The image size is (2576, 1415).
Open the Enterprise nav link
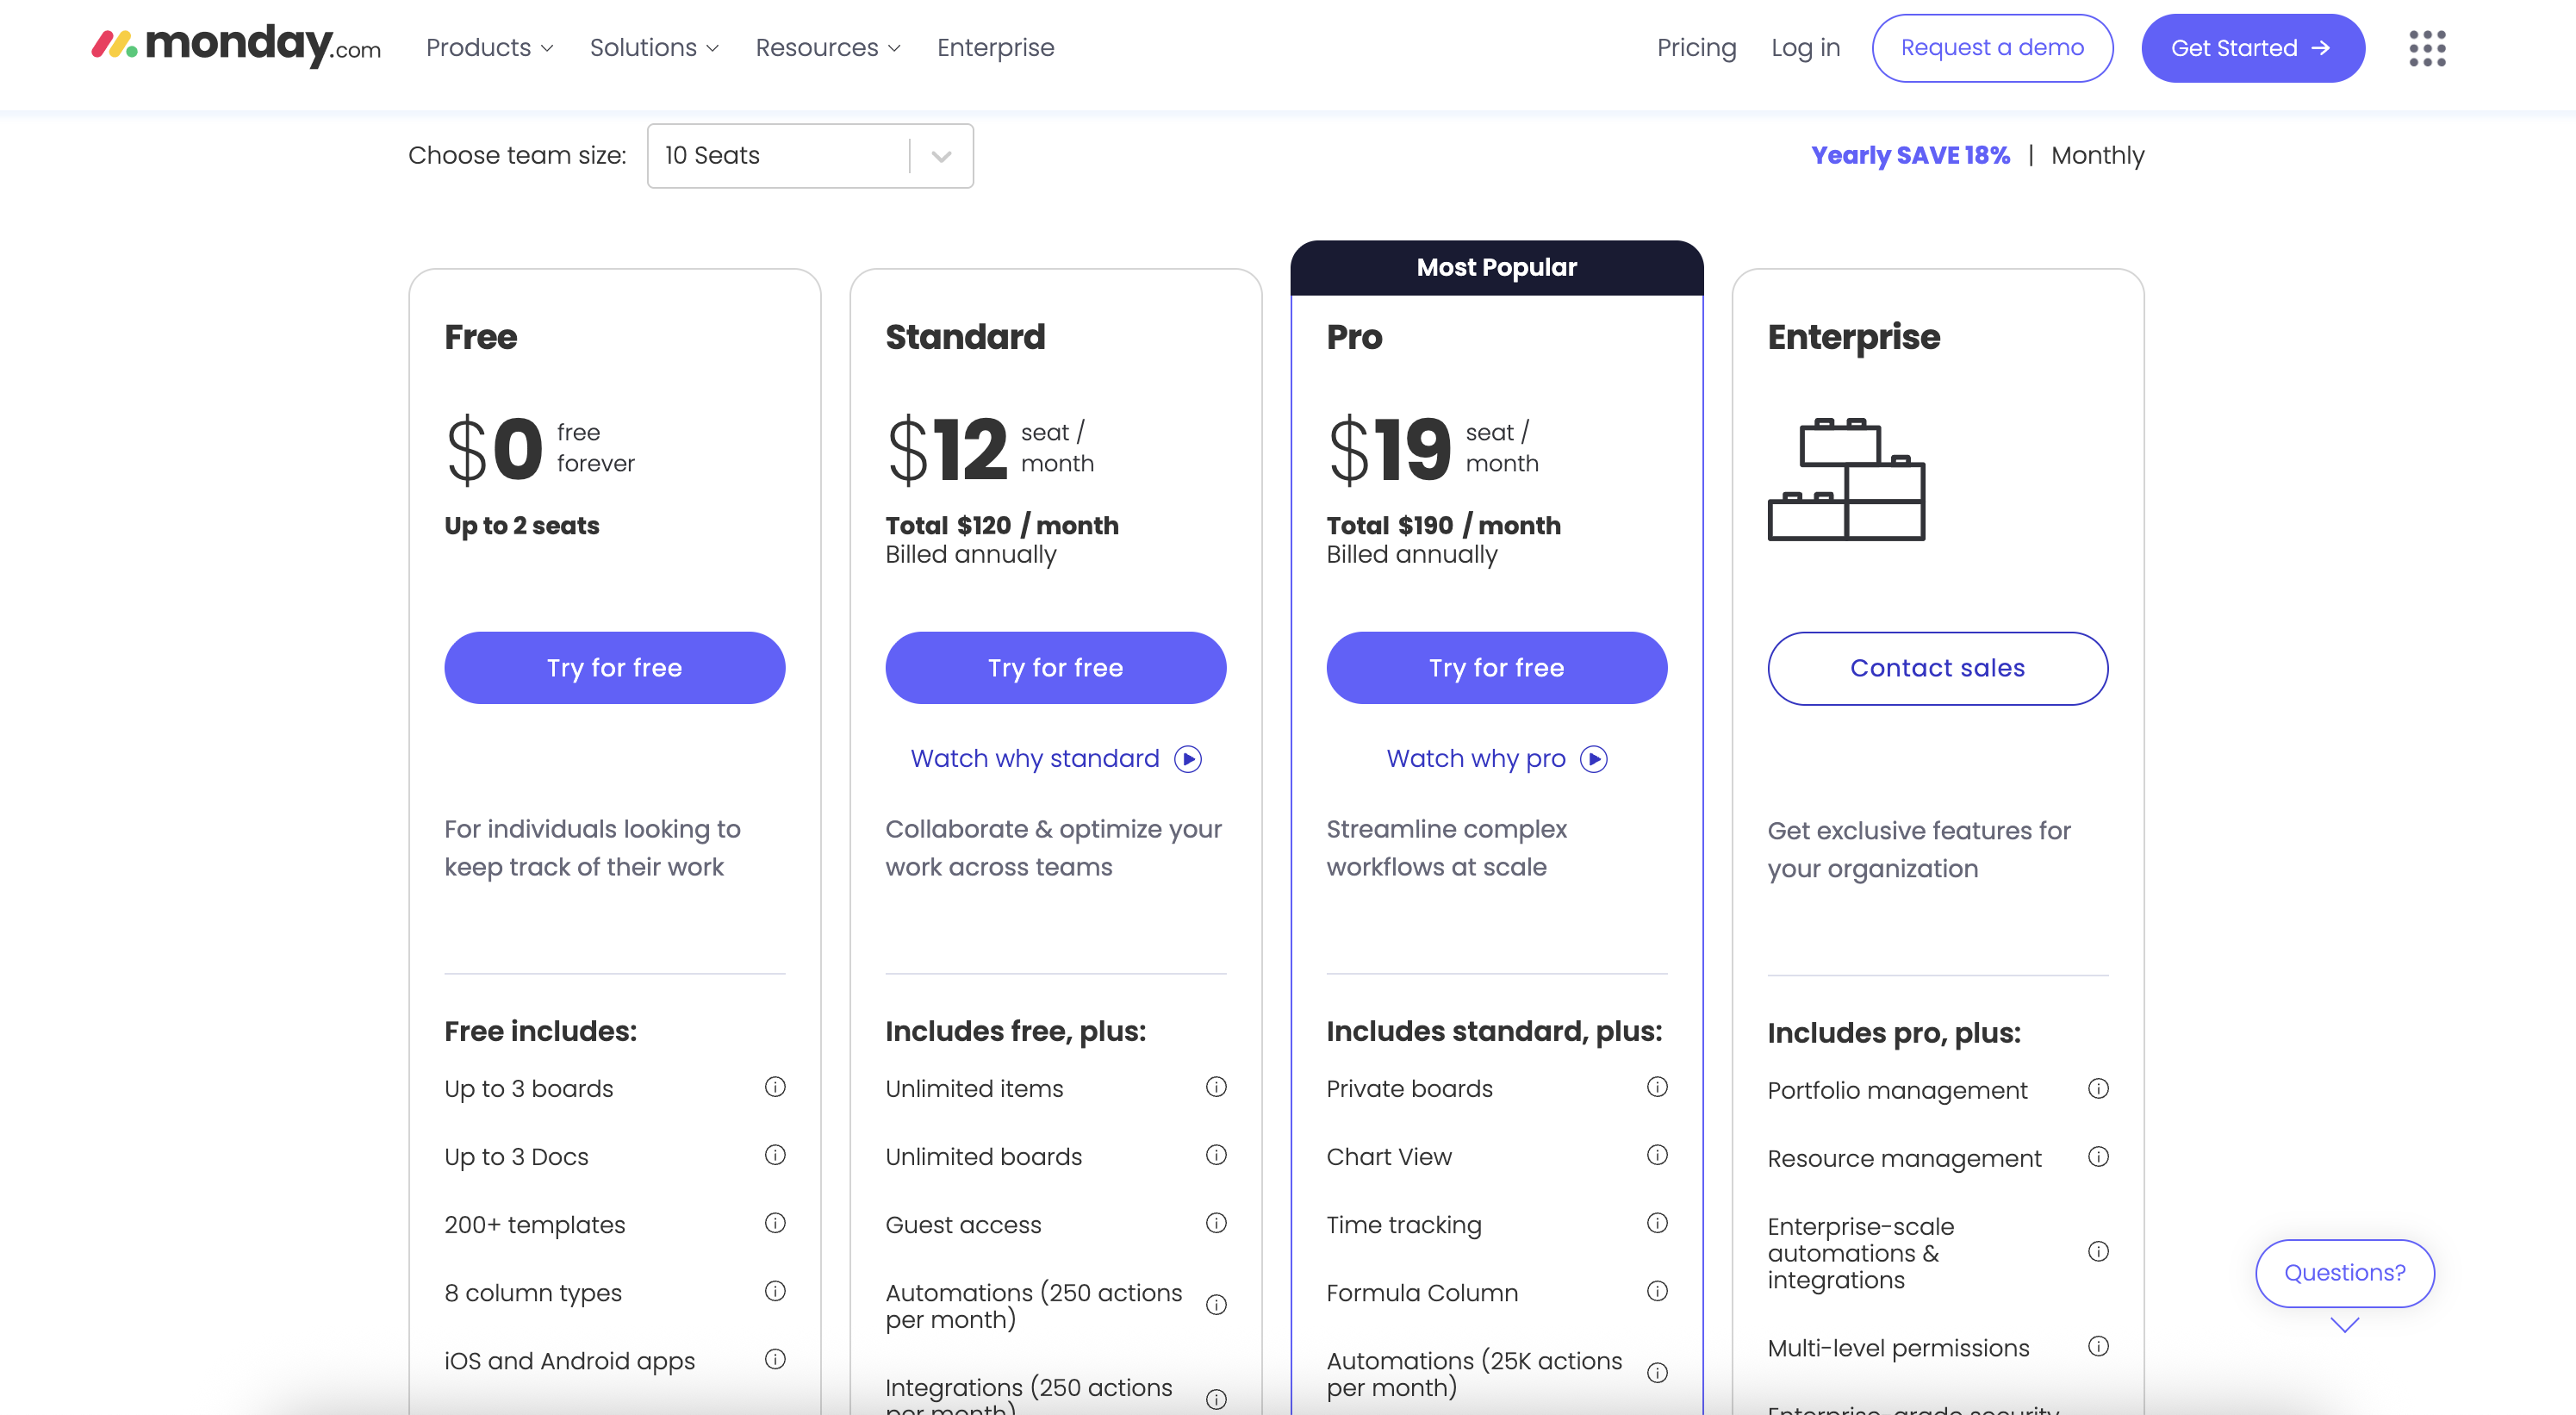coord(995,47)
